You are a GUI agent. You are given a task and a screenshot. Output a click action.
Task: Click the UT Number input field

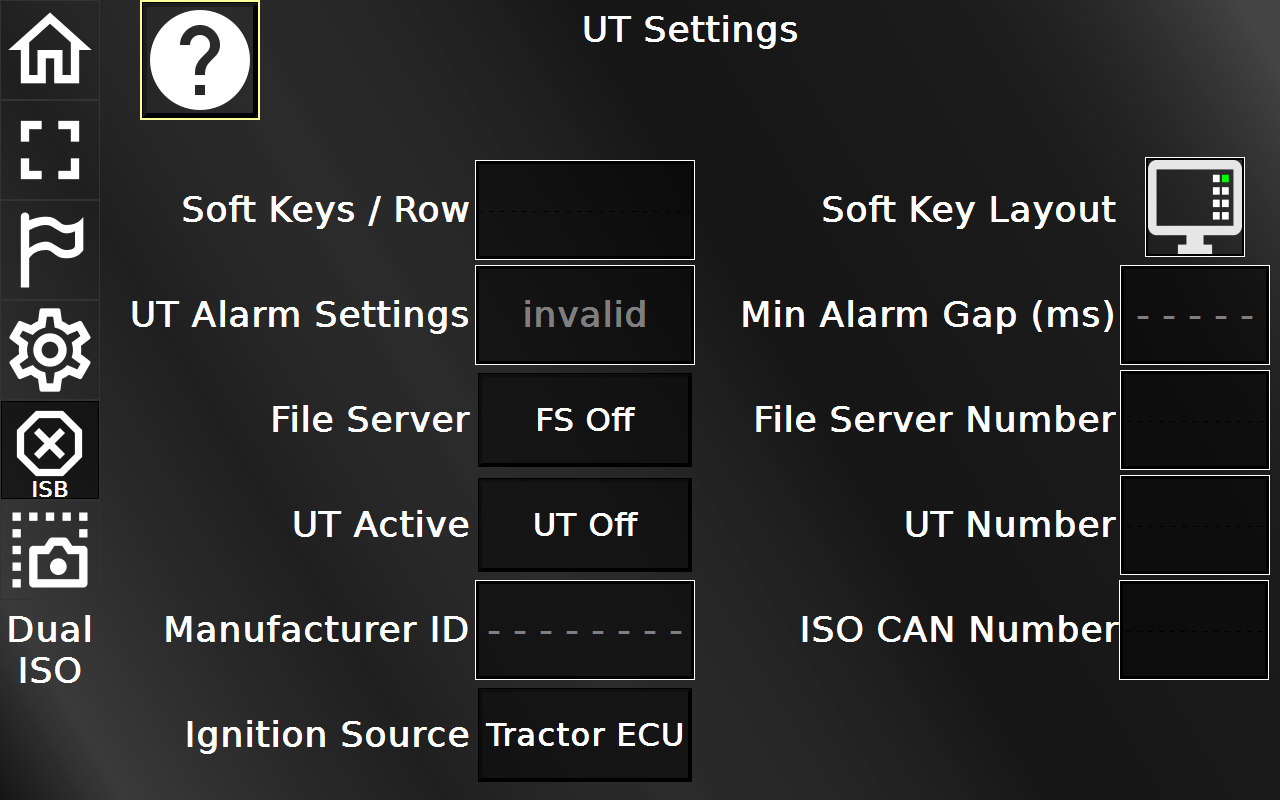pyautogui.click(x=1194, y=524)
